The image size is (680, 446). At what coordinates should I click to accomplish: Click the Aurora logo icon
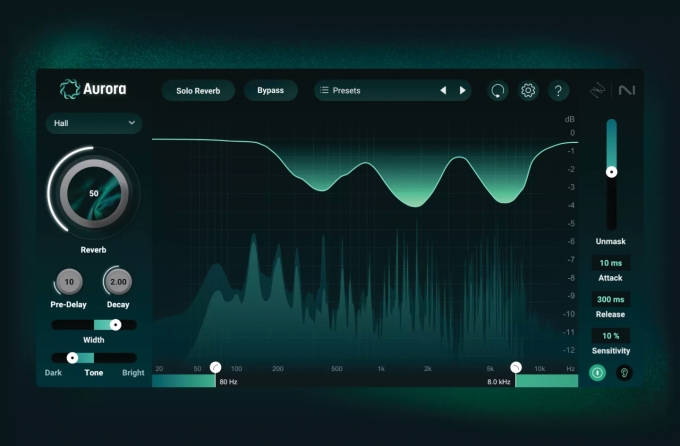pos(69,89)
